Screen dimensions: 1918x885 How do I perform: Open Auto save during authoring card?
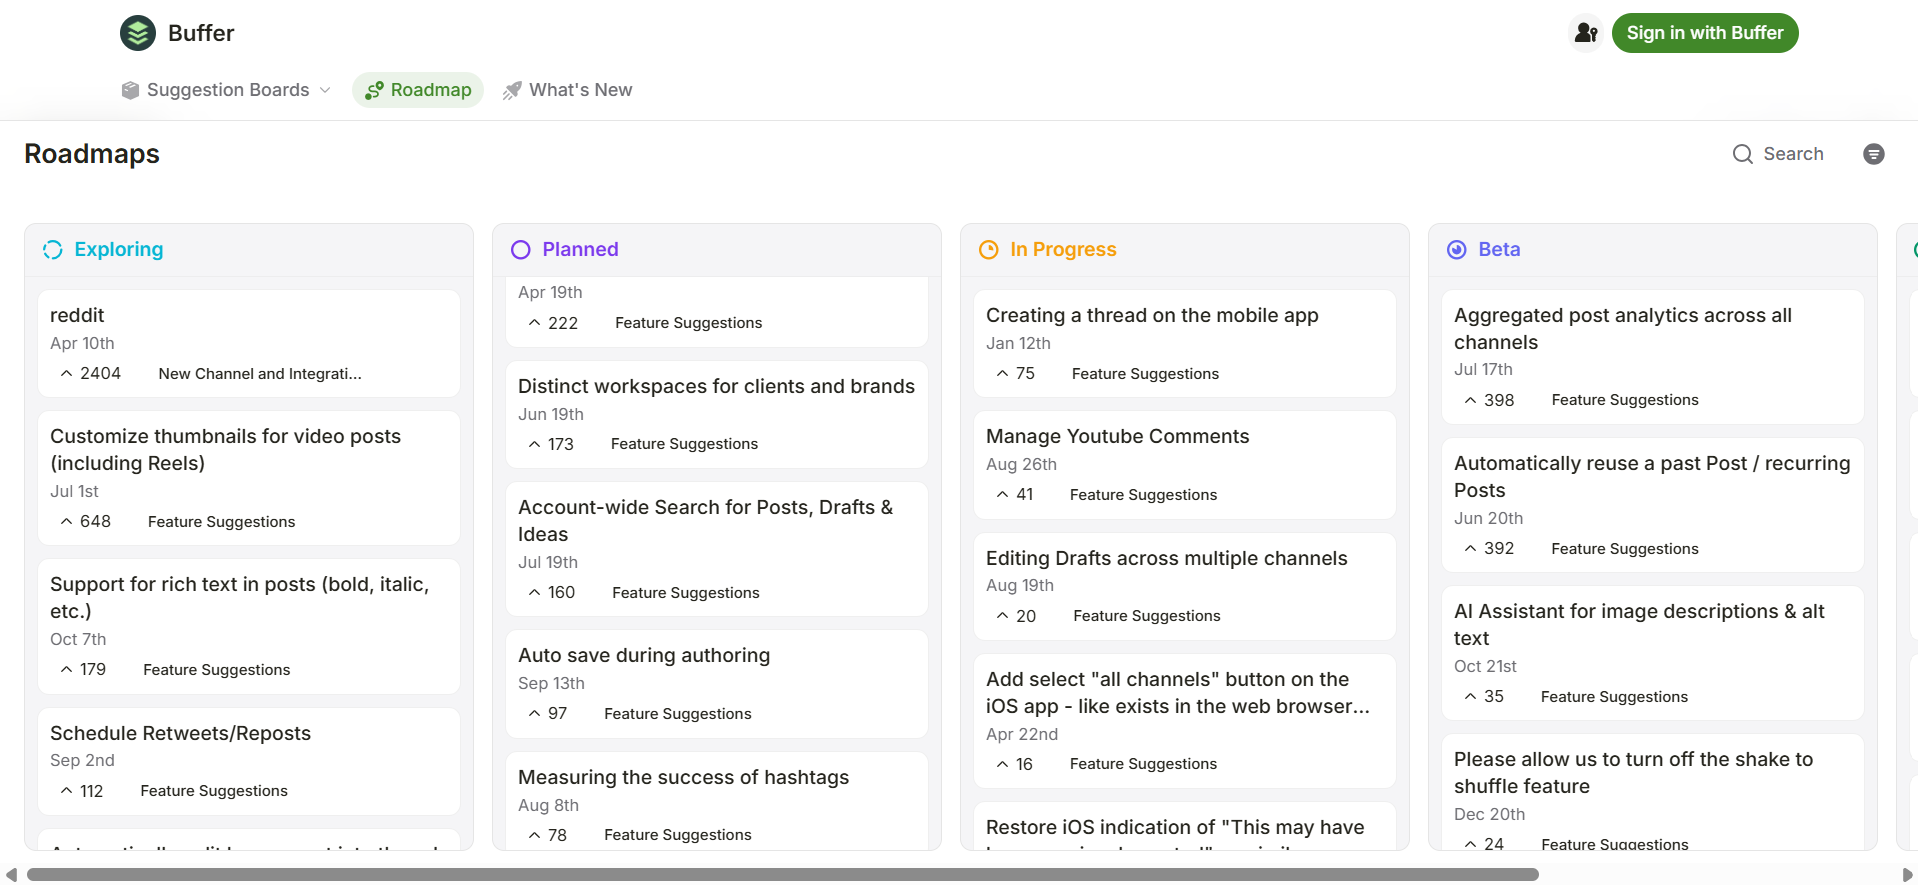(x=717, y=684)
